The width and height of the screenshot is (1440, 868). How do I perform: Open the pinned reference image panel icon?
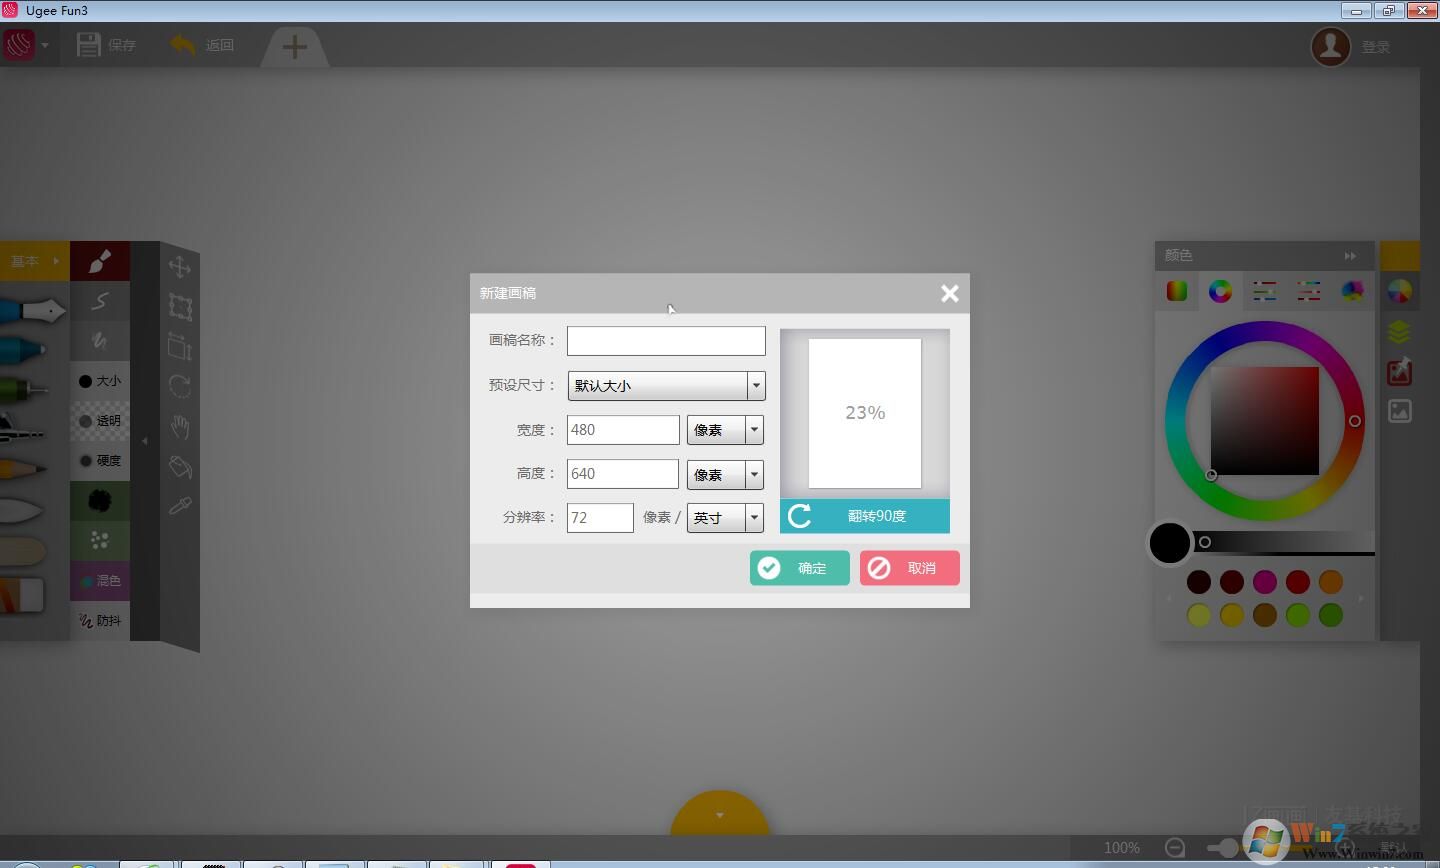[1400, 371]
